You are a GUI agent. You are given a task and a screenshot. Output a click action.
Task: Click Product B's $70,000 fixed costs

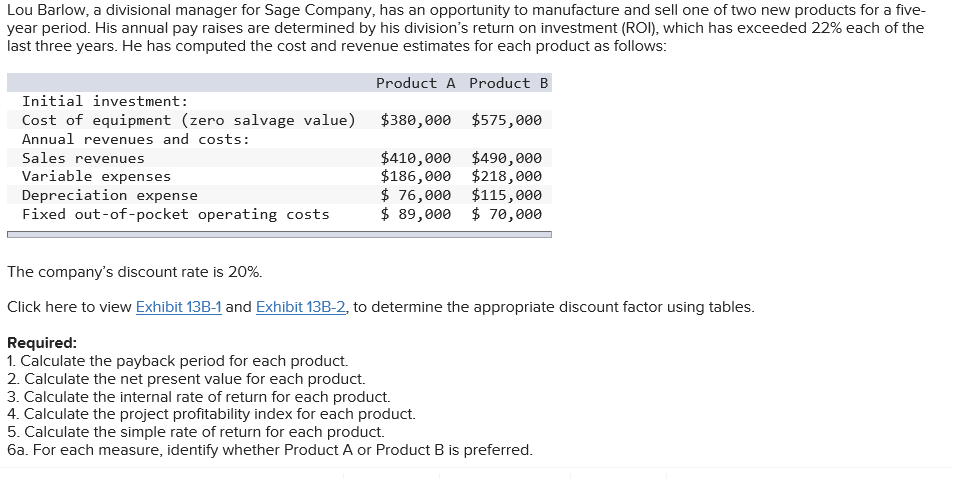click(x=506, y=214)
